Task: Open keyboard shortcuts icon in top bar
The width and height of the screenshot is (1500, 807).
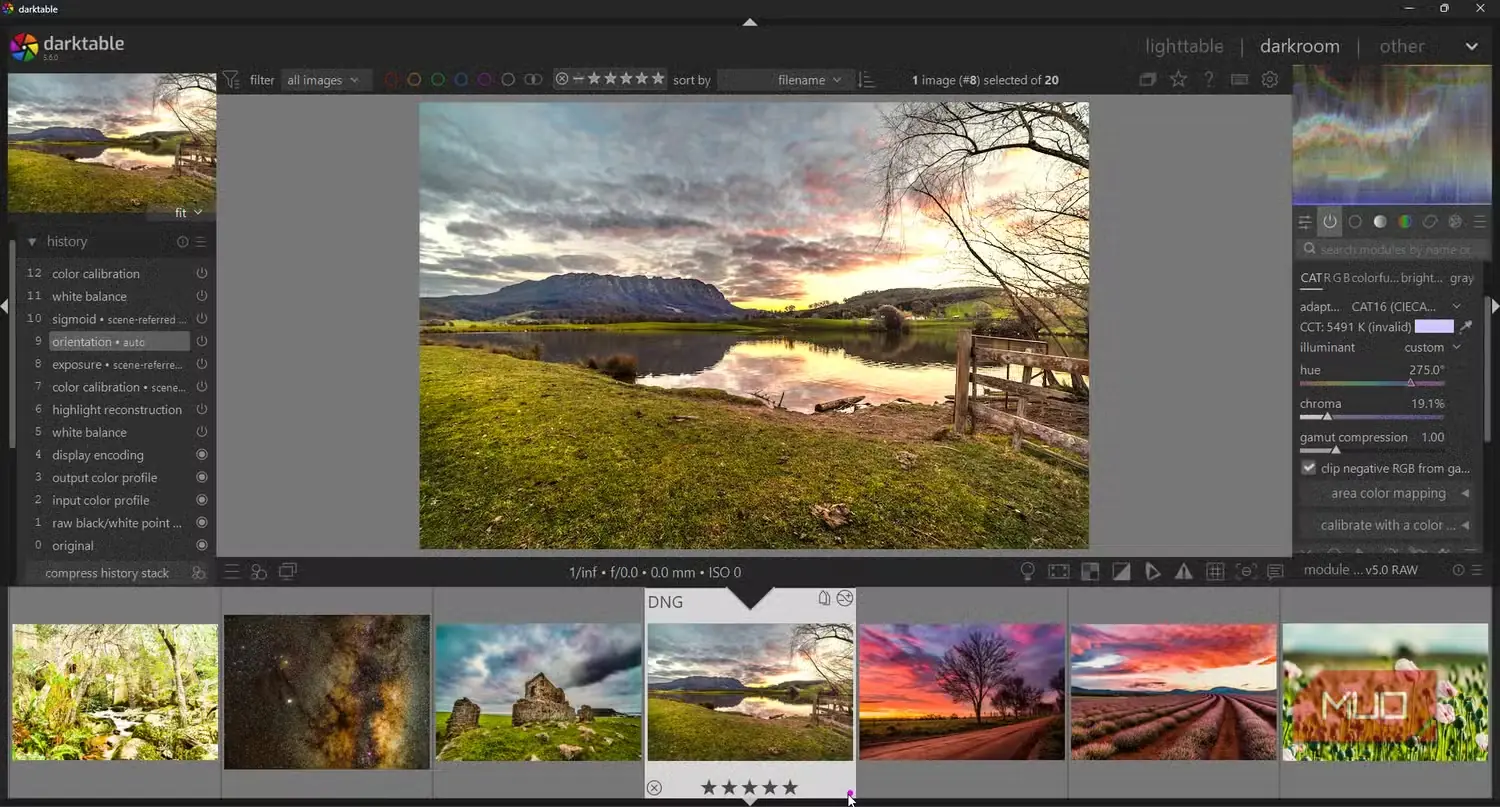Action: tap(1240, 80)
